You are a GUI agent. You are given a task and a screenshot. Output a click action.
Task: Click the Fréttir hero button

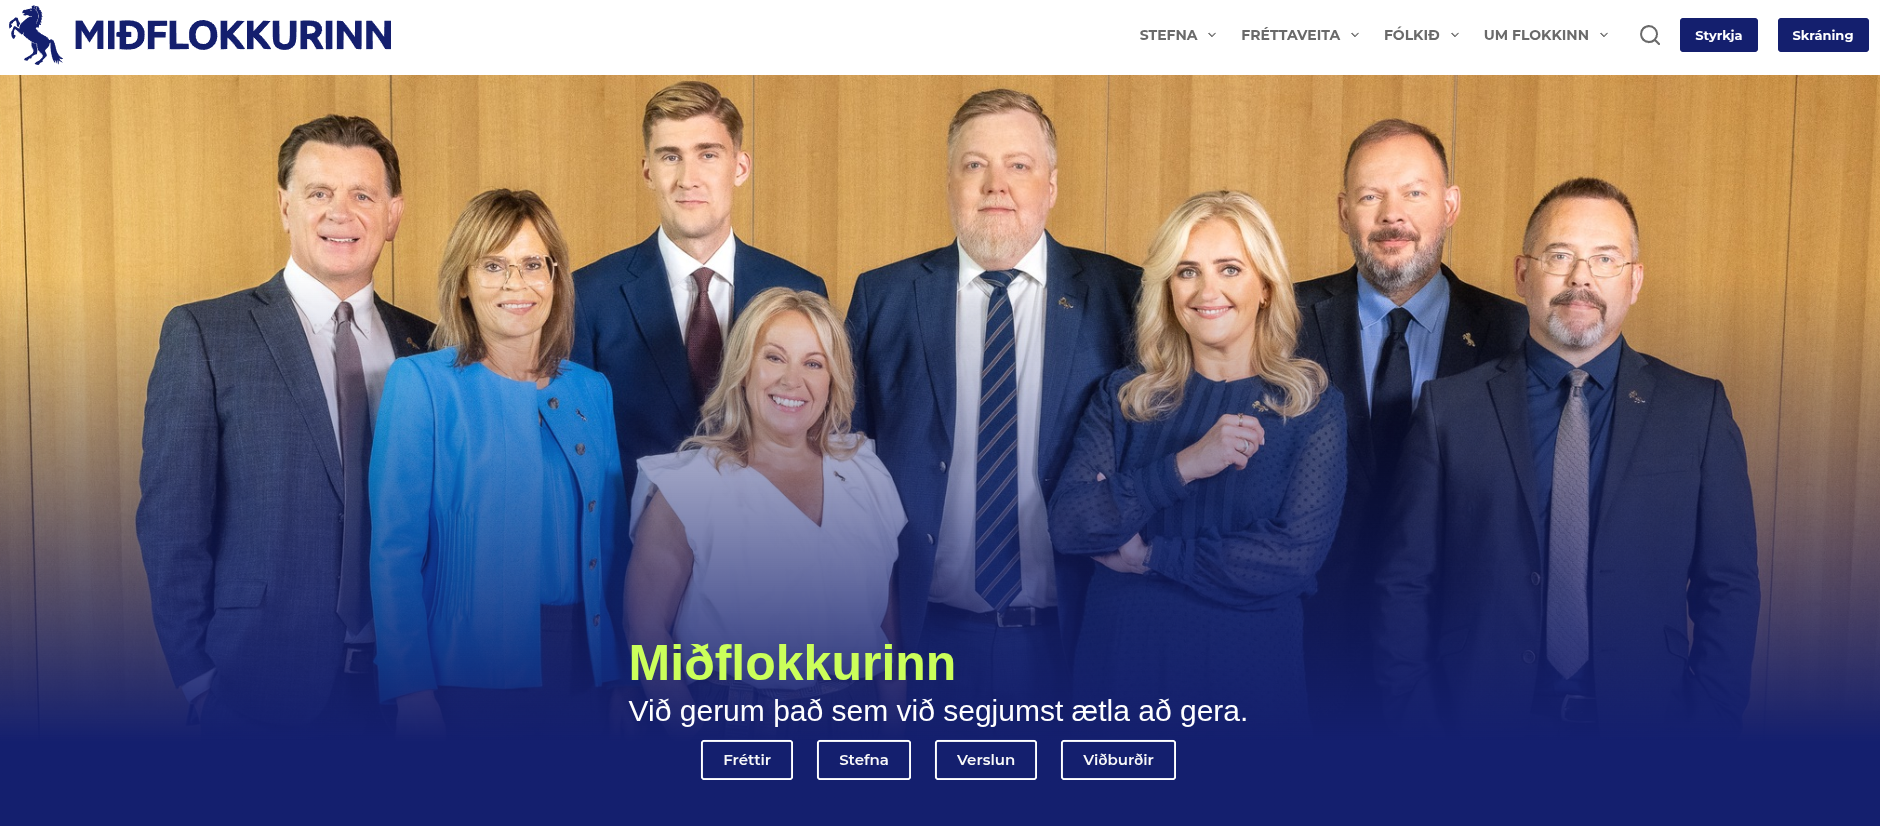pyautogui.click(x=747, y=760)
